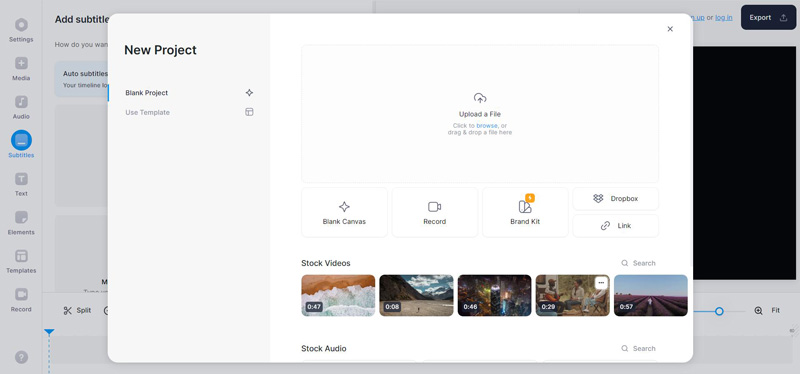Click the Stock Audio heading
Image resolution: width=800 pixels, height=374 pixels.
tap(323, 348)
